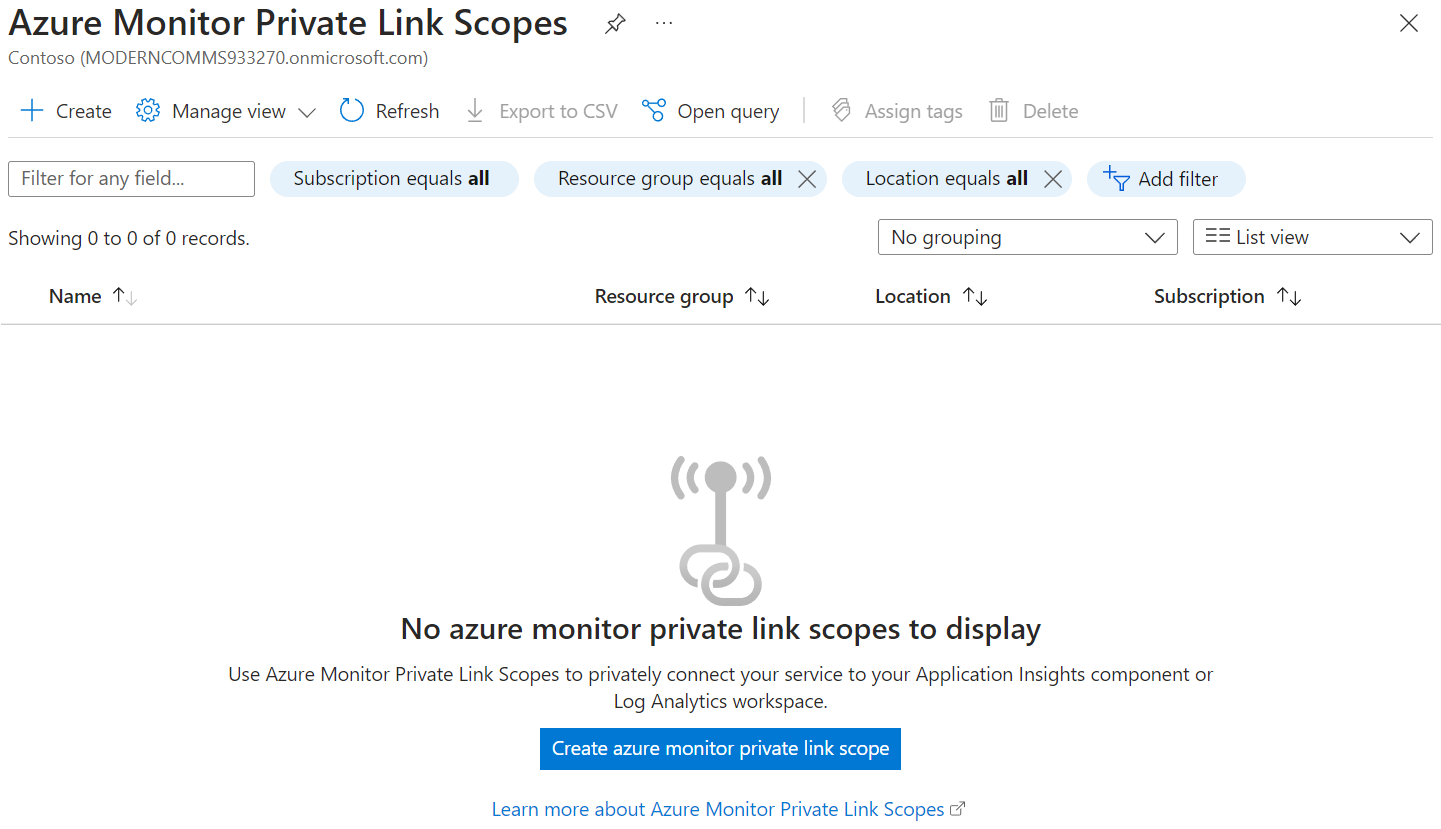1441x829 pixels.
Task: Click Create azure monitor private link scope
Action: (x=720, y=749)
